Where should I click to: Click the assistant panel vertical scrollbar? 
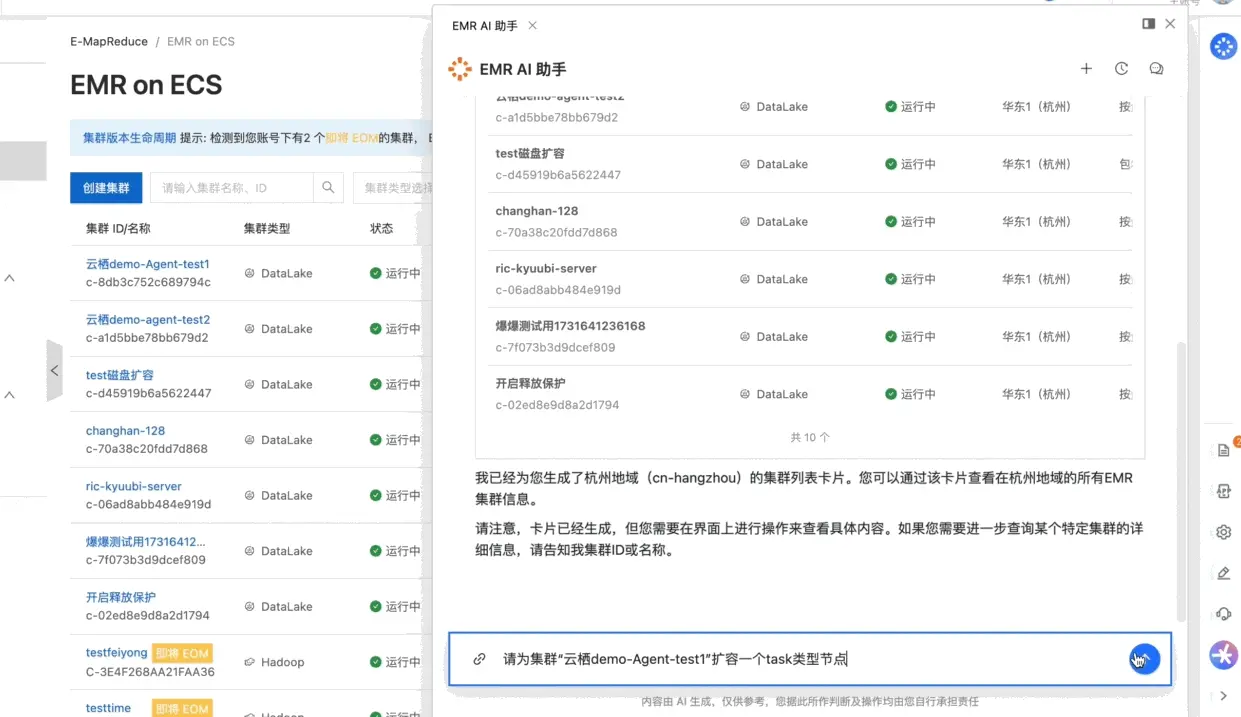click(1181, 480)
